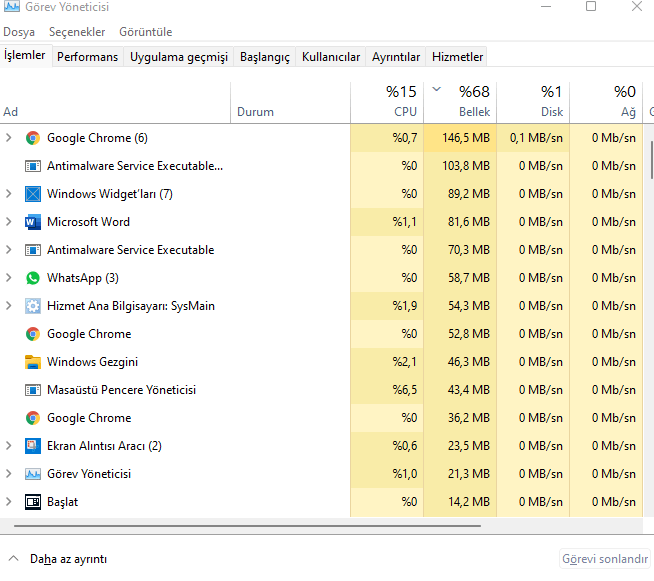Expand the Google Chrome (6) process group
654x581 pixels.
pyautogui.click(x=10, y=138)
